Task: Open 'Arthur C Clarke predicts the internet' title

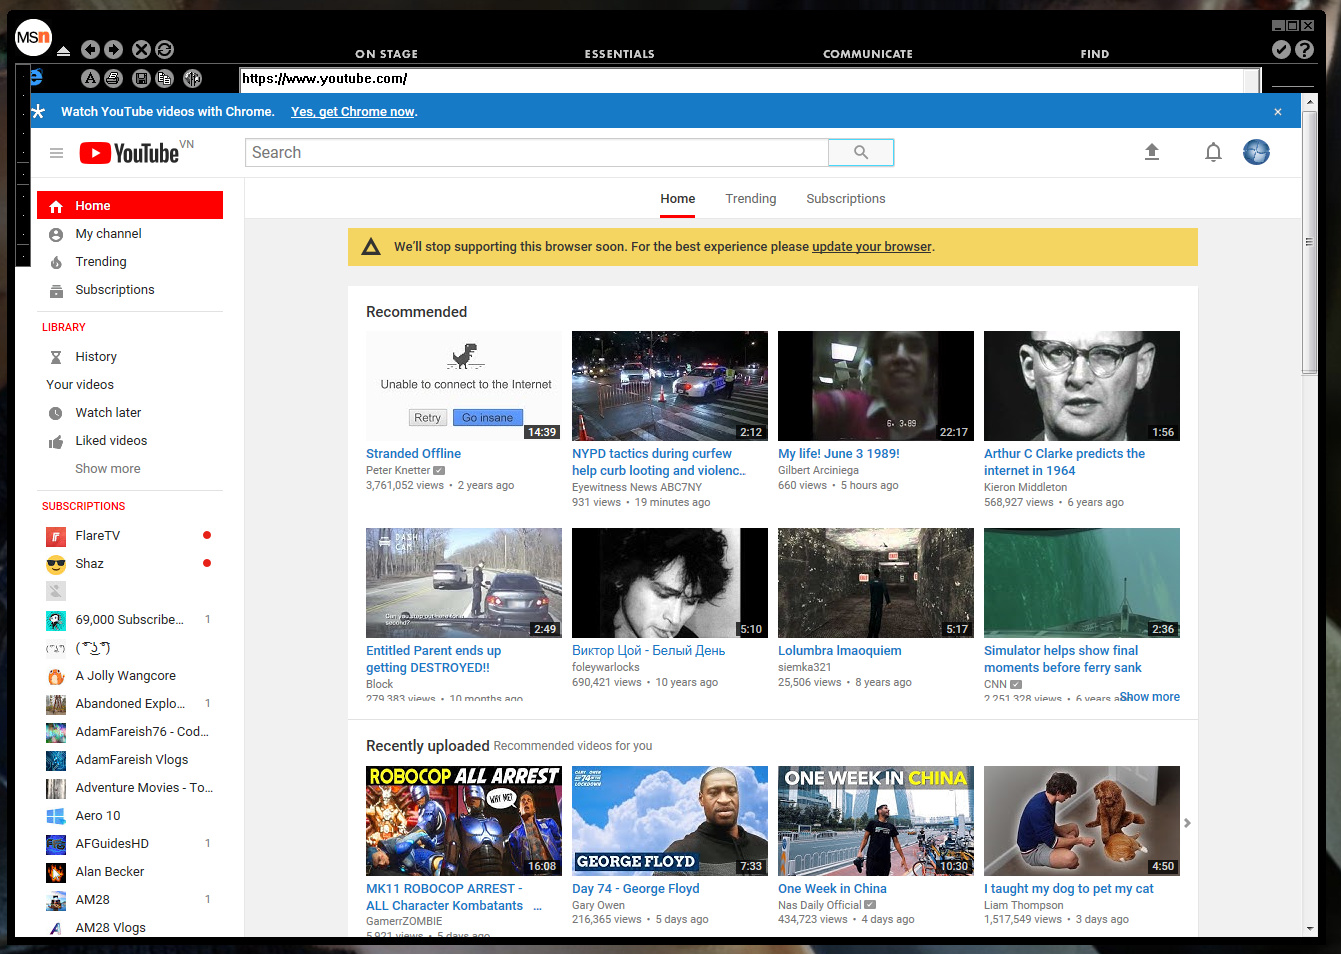Action: coord(1065,462)
